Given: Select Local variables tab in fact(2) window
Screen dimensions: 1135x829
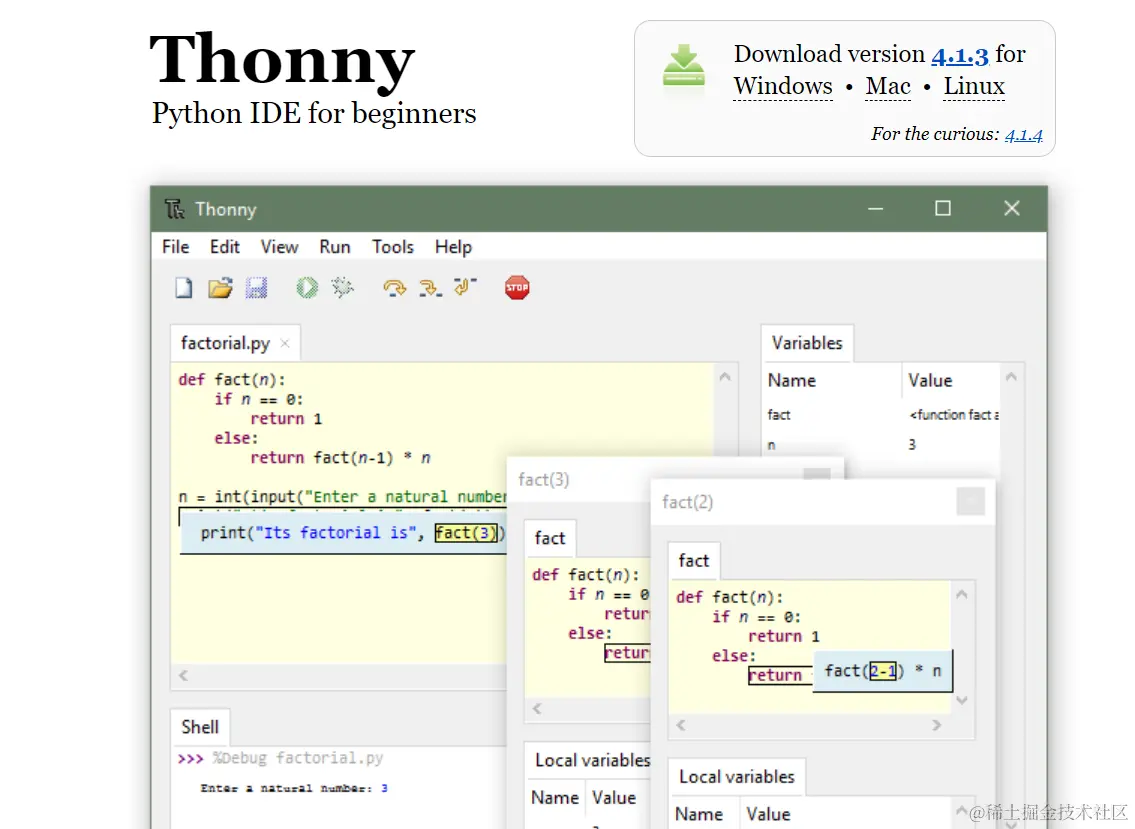Looking at the screenshot, I should pos(737,777).
